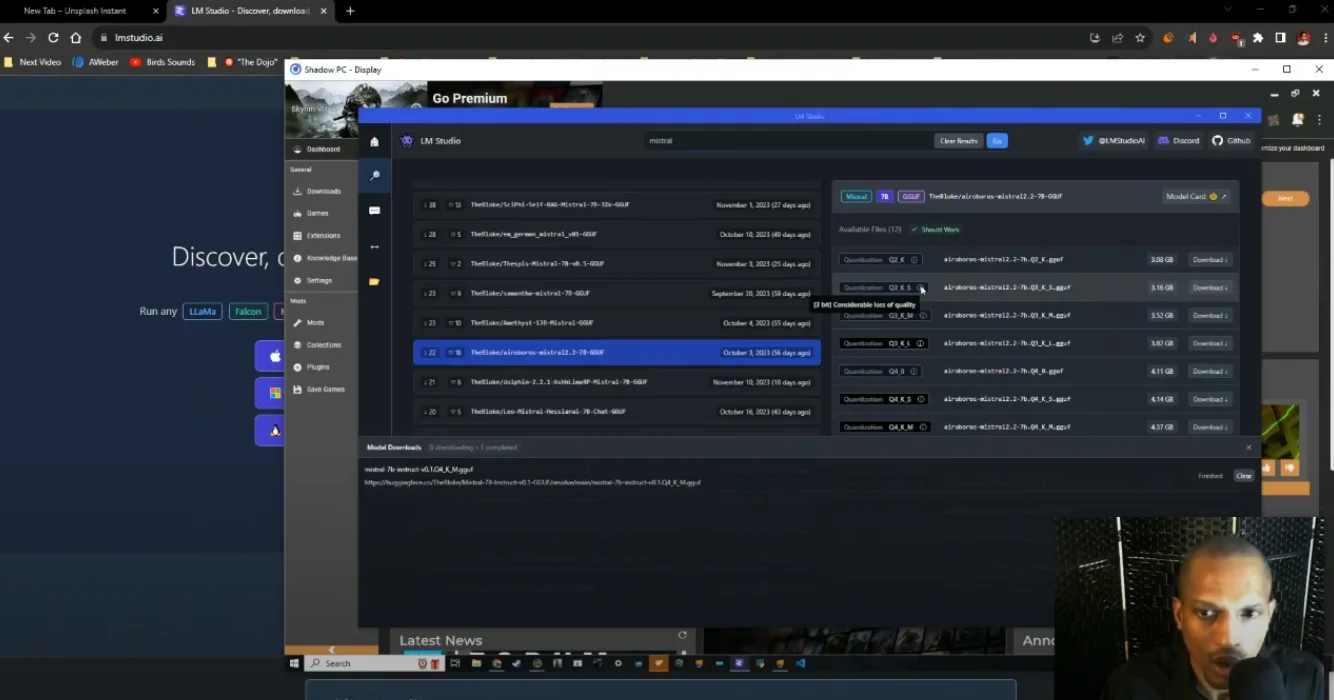
Task: Expand the Model Card for airoboros-mistral2.2
Action: [1196, 196]
